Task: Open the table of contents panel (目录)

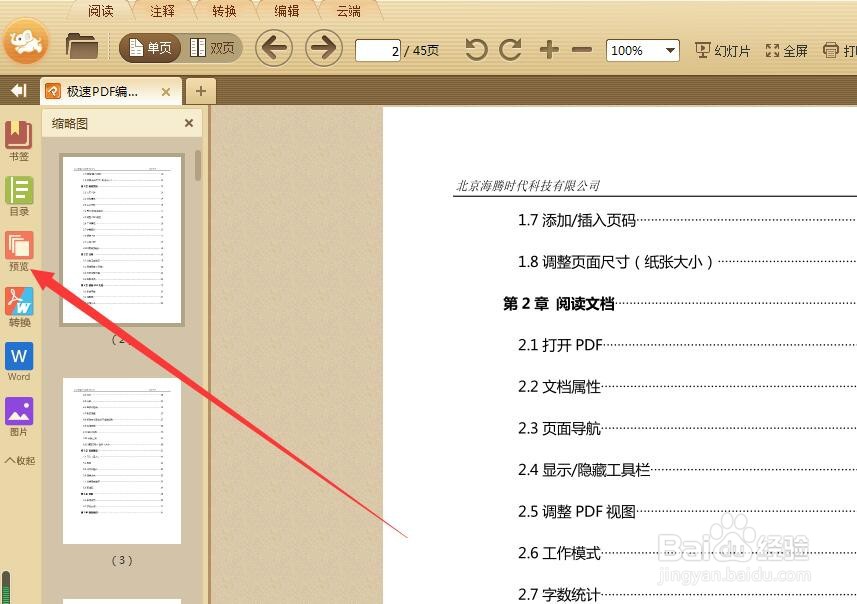Action: pos(19,196)
